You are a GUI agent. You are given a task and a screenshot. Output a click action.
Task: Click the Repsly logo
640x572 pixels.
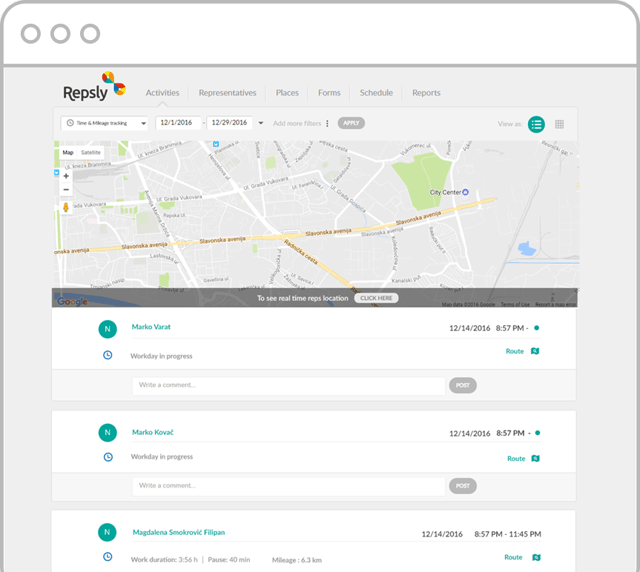(x=94, y=87)
